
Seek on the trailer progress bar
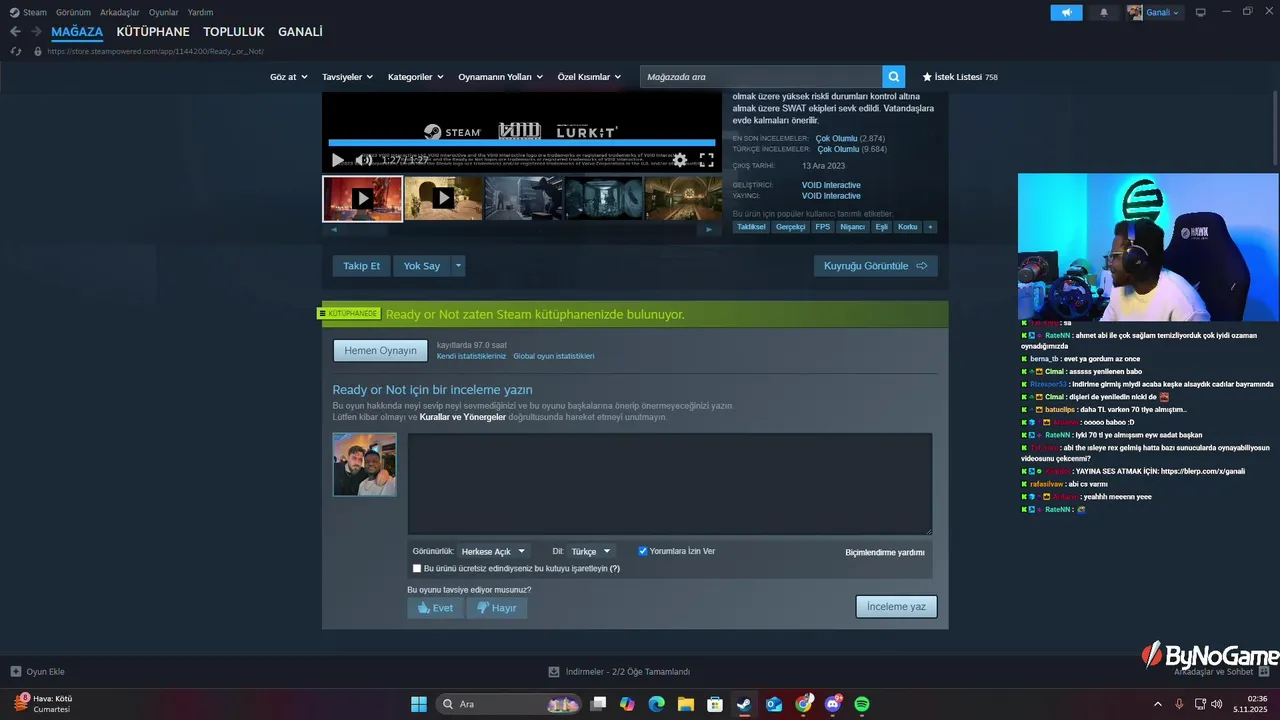521,143
